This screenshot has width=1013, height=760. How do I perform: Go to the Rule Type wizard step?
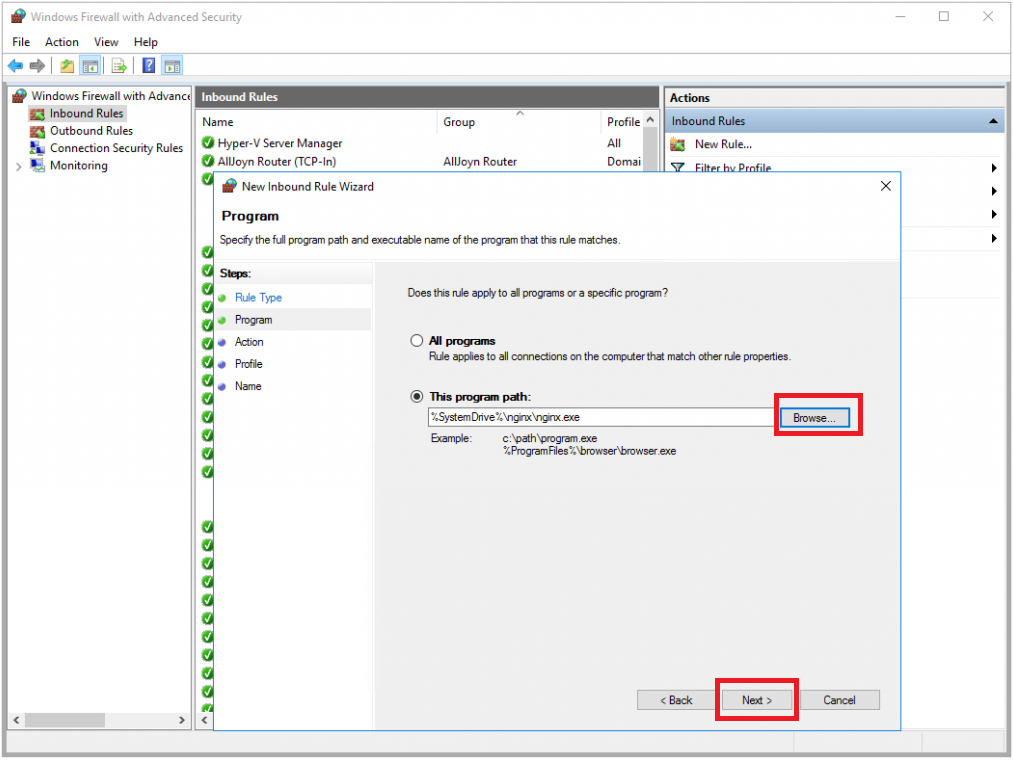258,297
